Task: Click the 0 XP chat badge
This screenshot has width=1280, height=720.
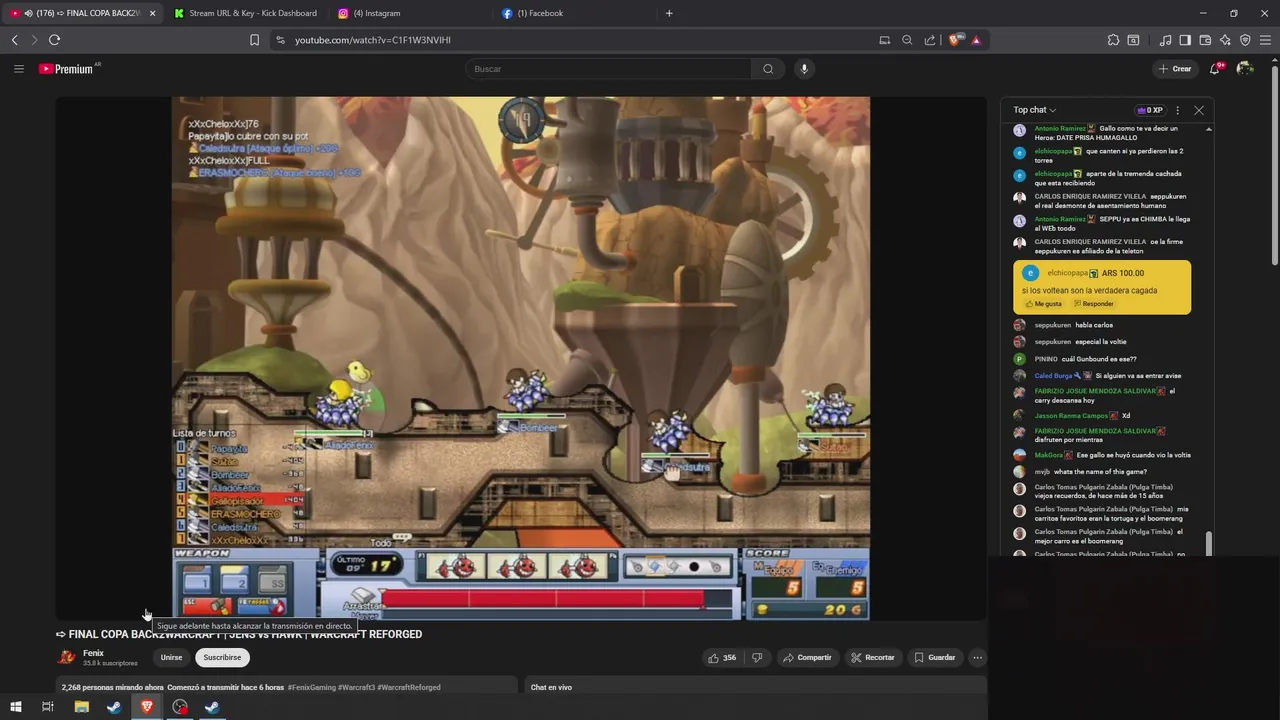Action: tap(1149, 110)
